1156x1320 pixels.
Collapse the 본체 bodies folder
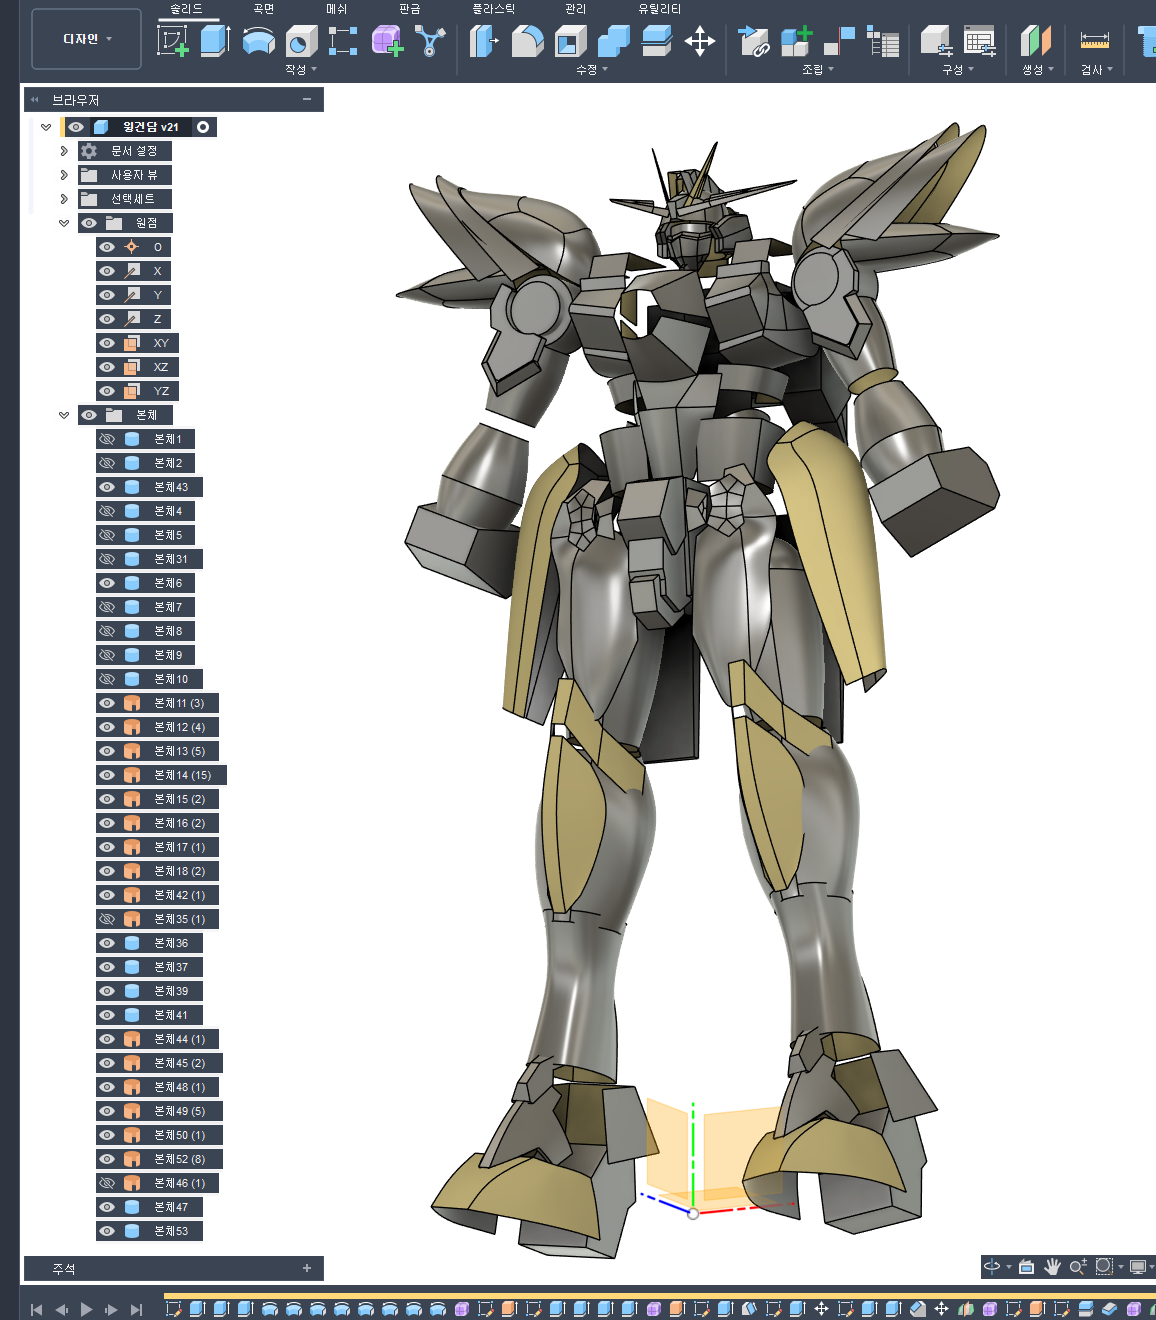[x=64, y=415]
